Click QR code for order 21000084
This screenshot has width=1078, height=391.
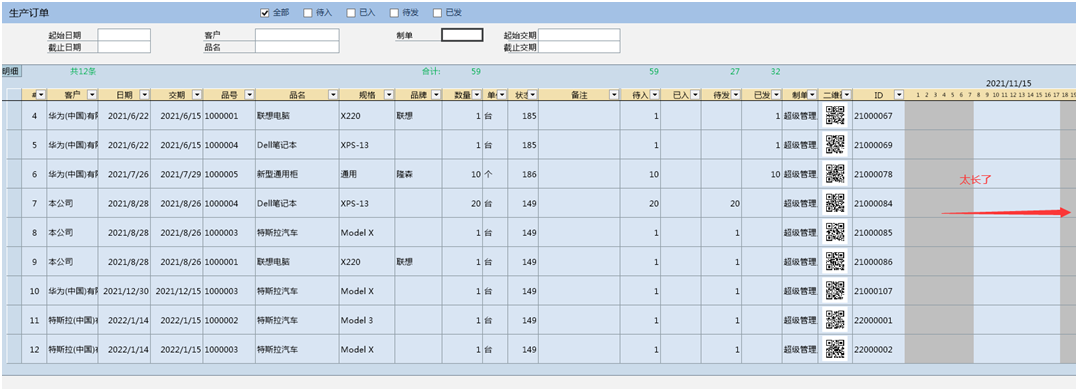(835, 203)
